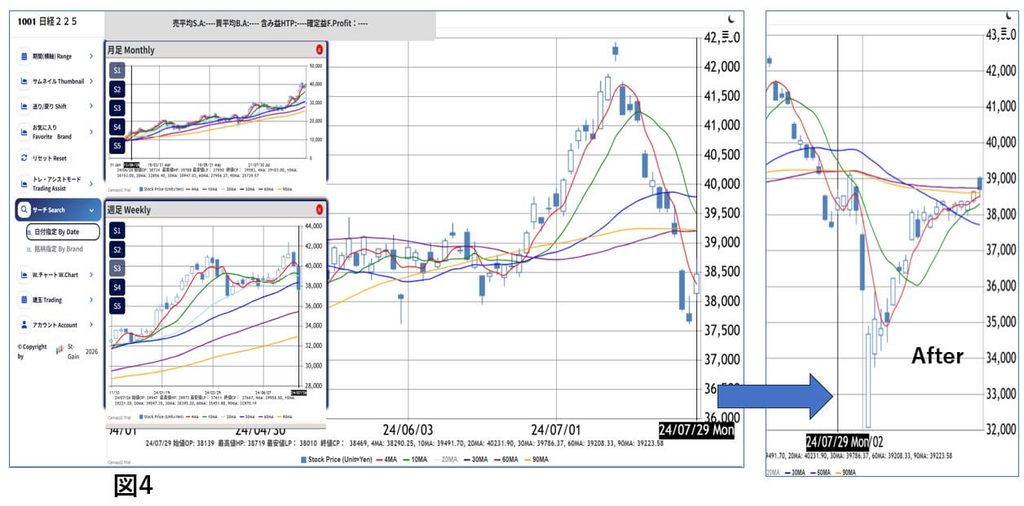The image size is (1024, 506).
Task: Click the Favorite Brand icon
Action: click(x=25, y=133)
